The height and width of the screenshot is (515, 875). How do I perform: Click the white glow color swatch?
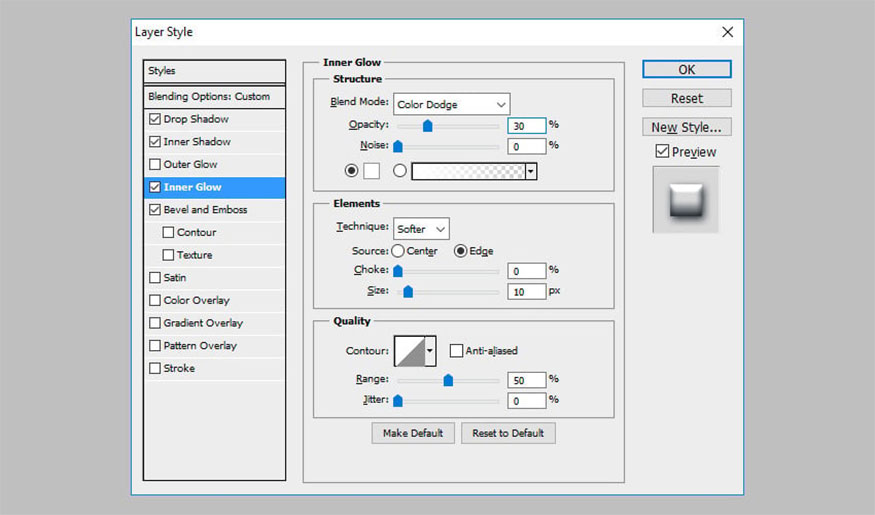click(x=371, y=171)
